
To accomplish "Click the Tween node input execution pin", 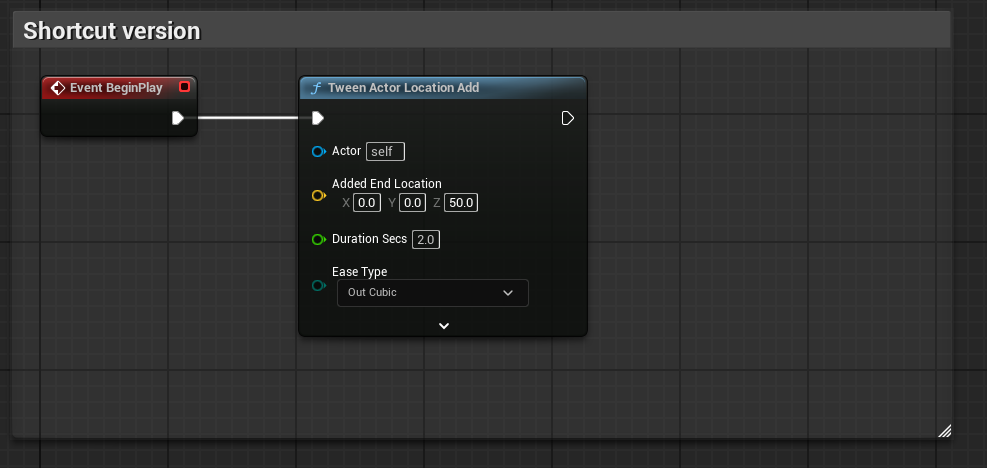I will click(x=318, y=118).
